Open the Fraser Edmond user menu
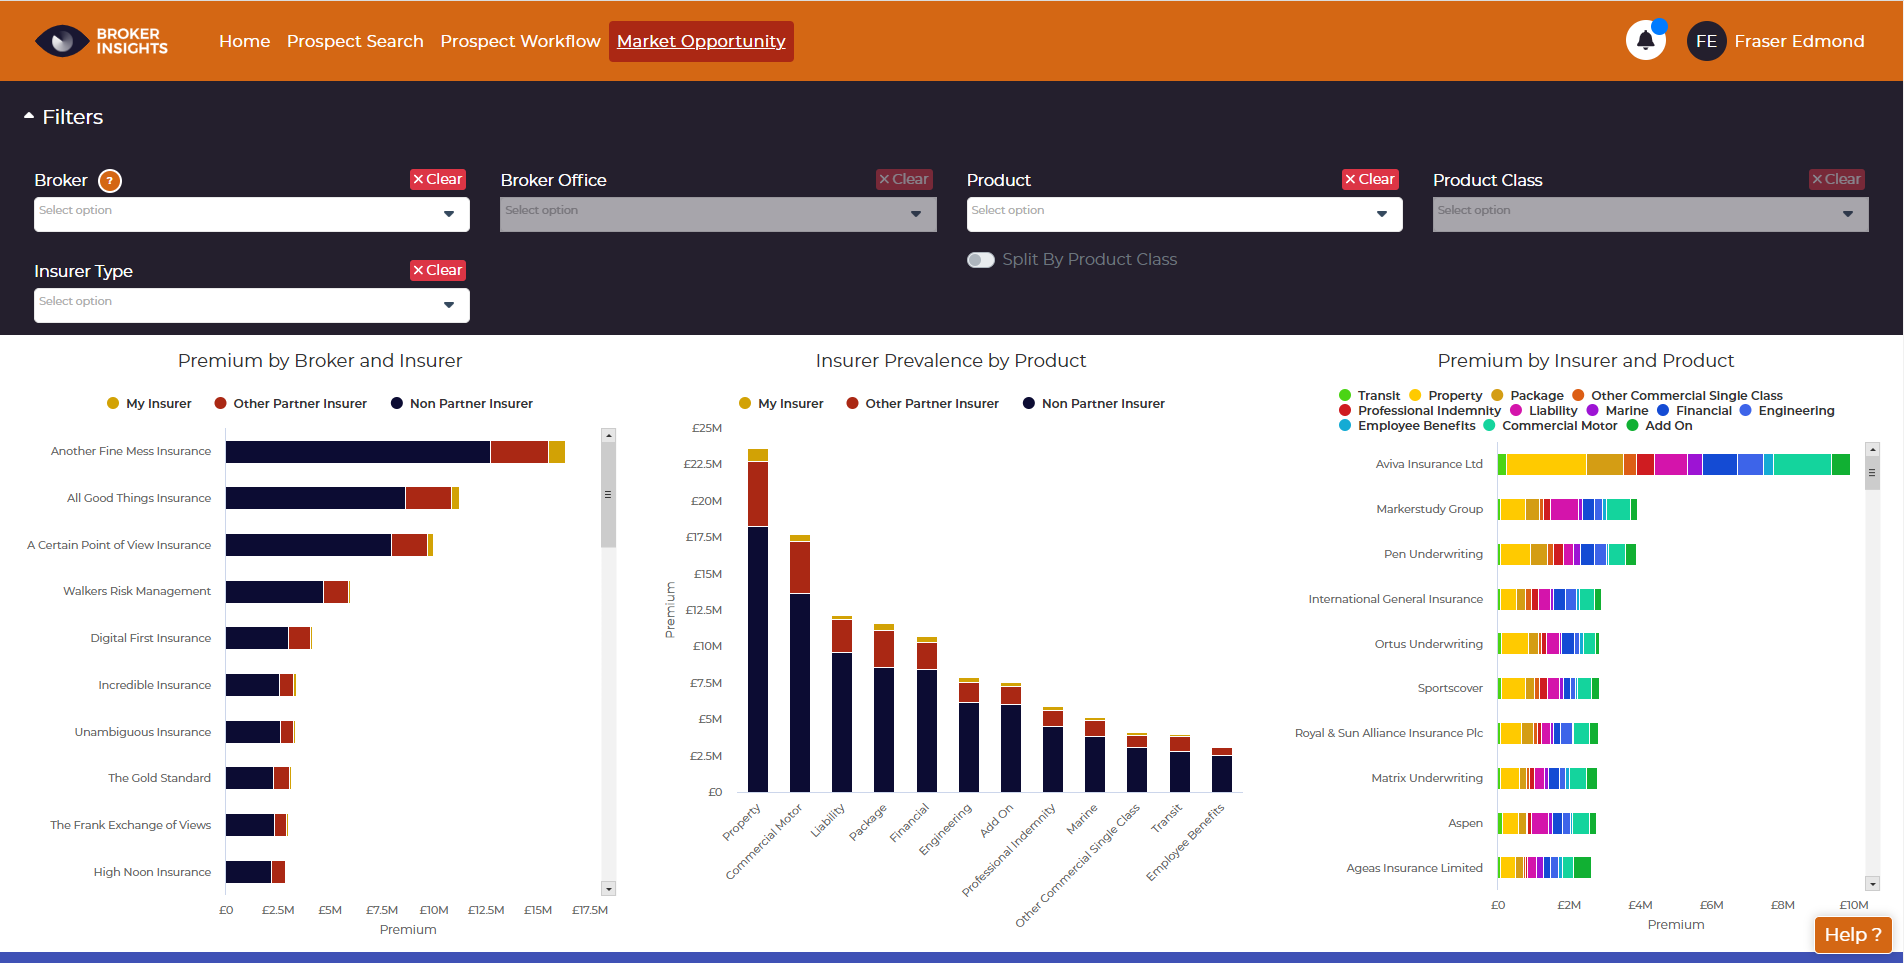 point(1799,41)
